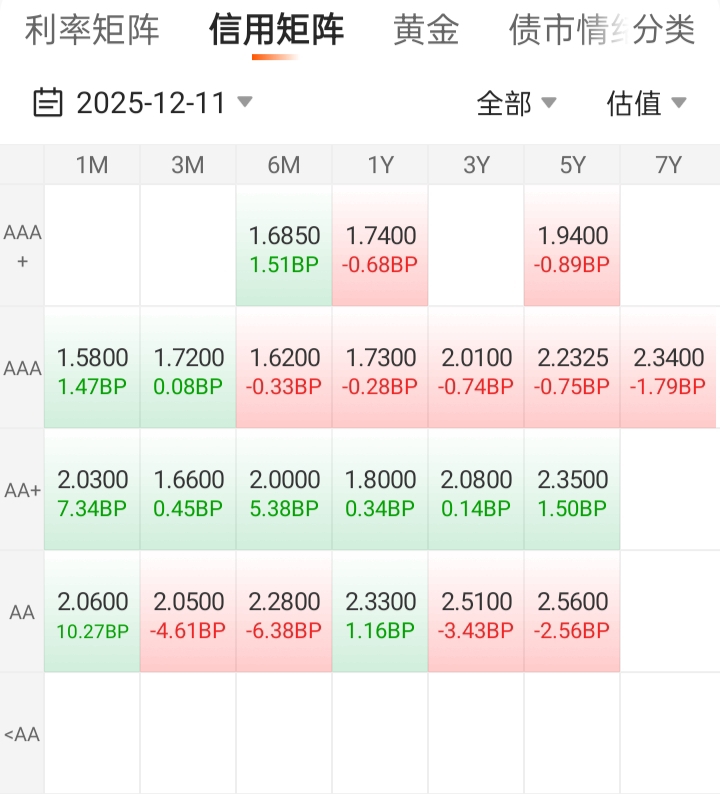Tap AAA+ 5Y cell showing 1.9400

coord(572,248)
